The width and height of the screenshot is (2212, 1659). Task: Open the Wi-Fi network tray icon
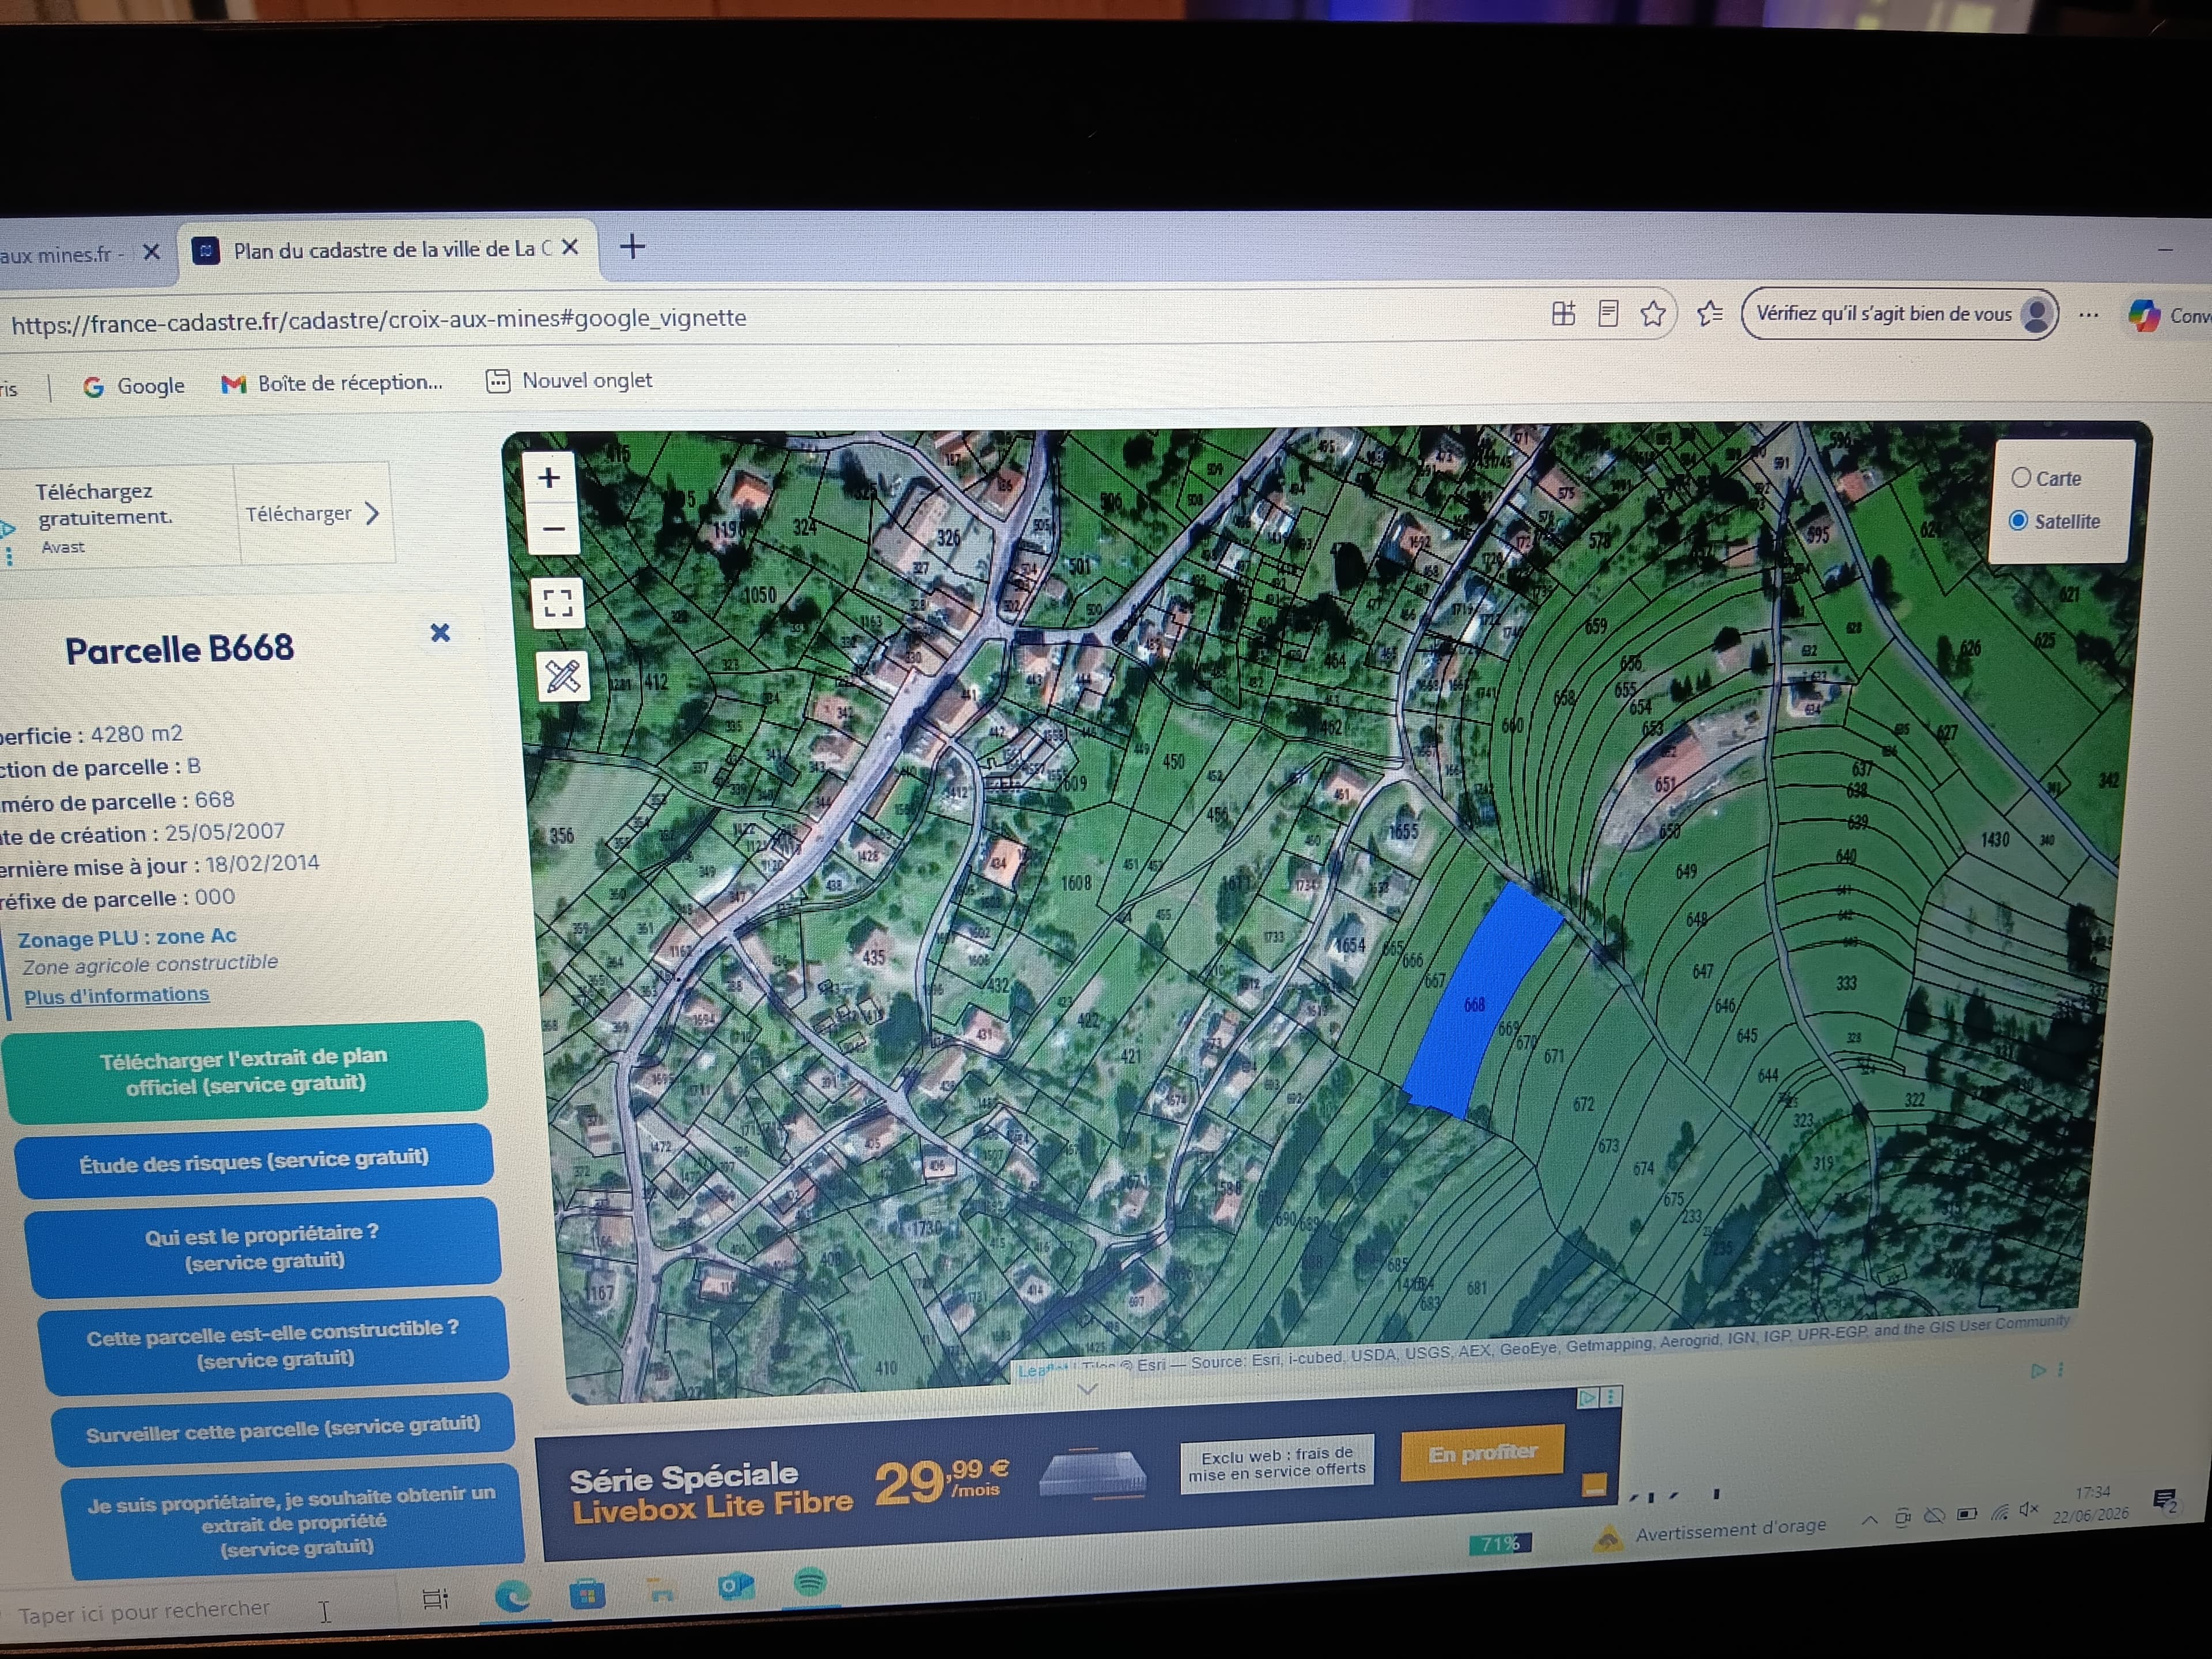2000,1512
